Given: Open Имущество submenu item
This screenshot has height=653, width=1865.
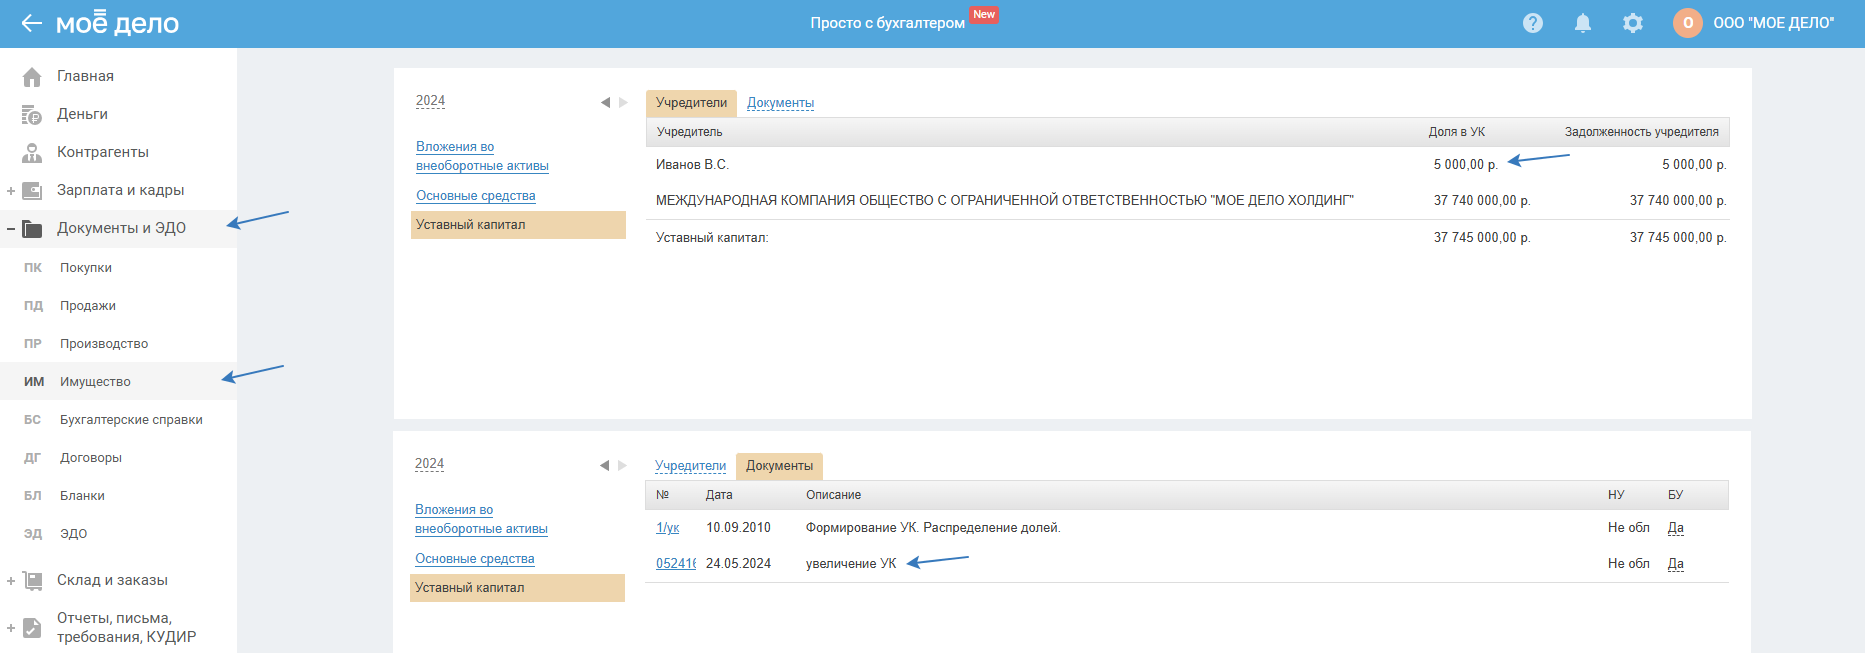Looking at the screenshot, I should (x=95, y=382).
